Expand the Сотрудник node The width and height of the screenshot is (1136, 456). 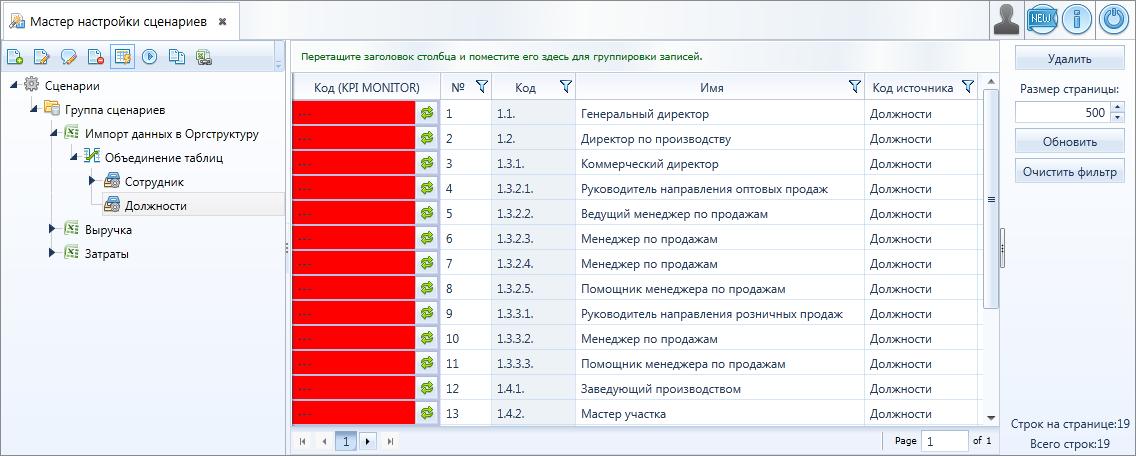tap(93, 181)
